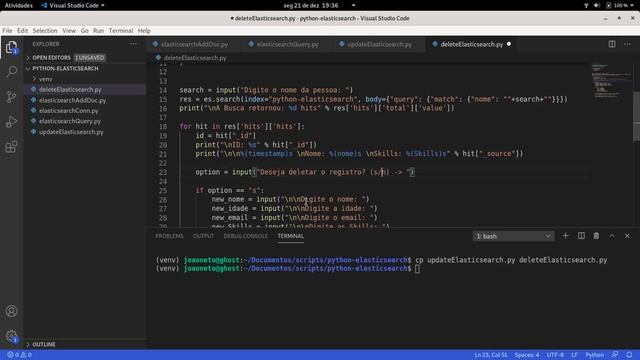The height and width of the screenshot is (360, 640).
Task: Select the Terminal panel tab
Action: 291,236
